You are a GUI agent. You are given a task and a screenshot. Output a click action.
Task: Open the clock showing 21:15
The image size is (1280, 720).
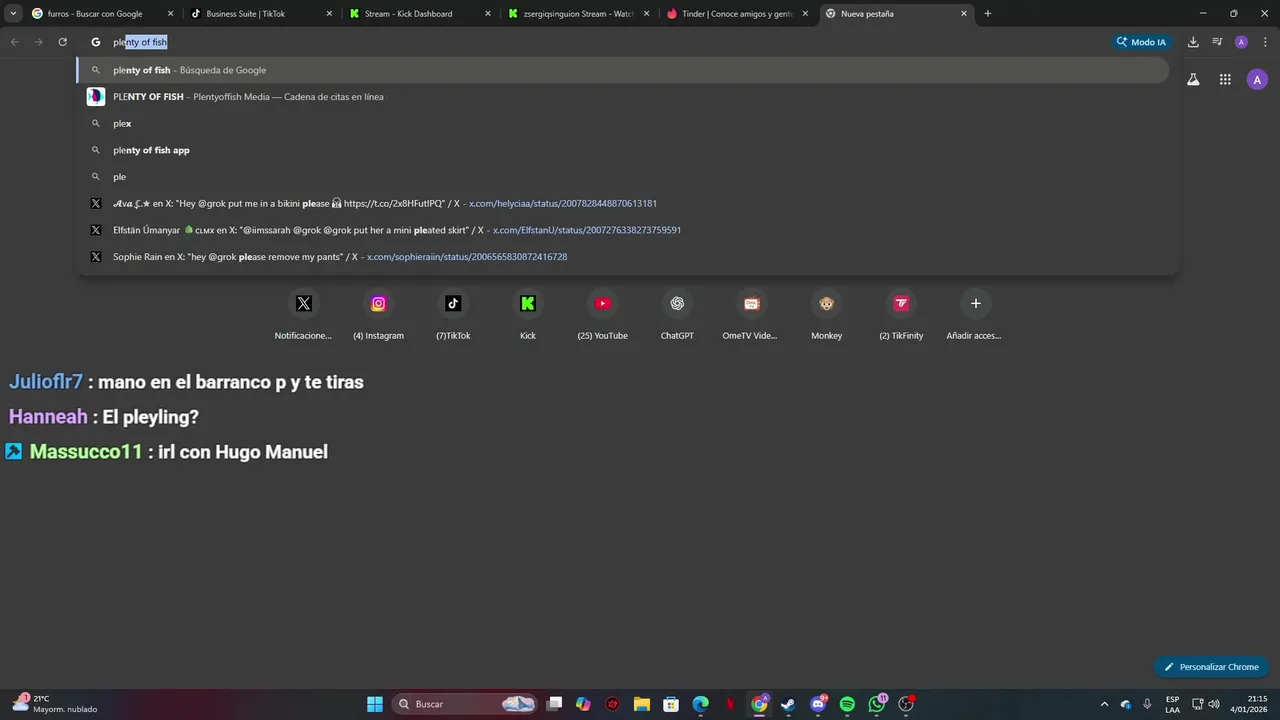[x=1250, y=704]
